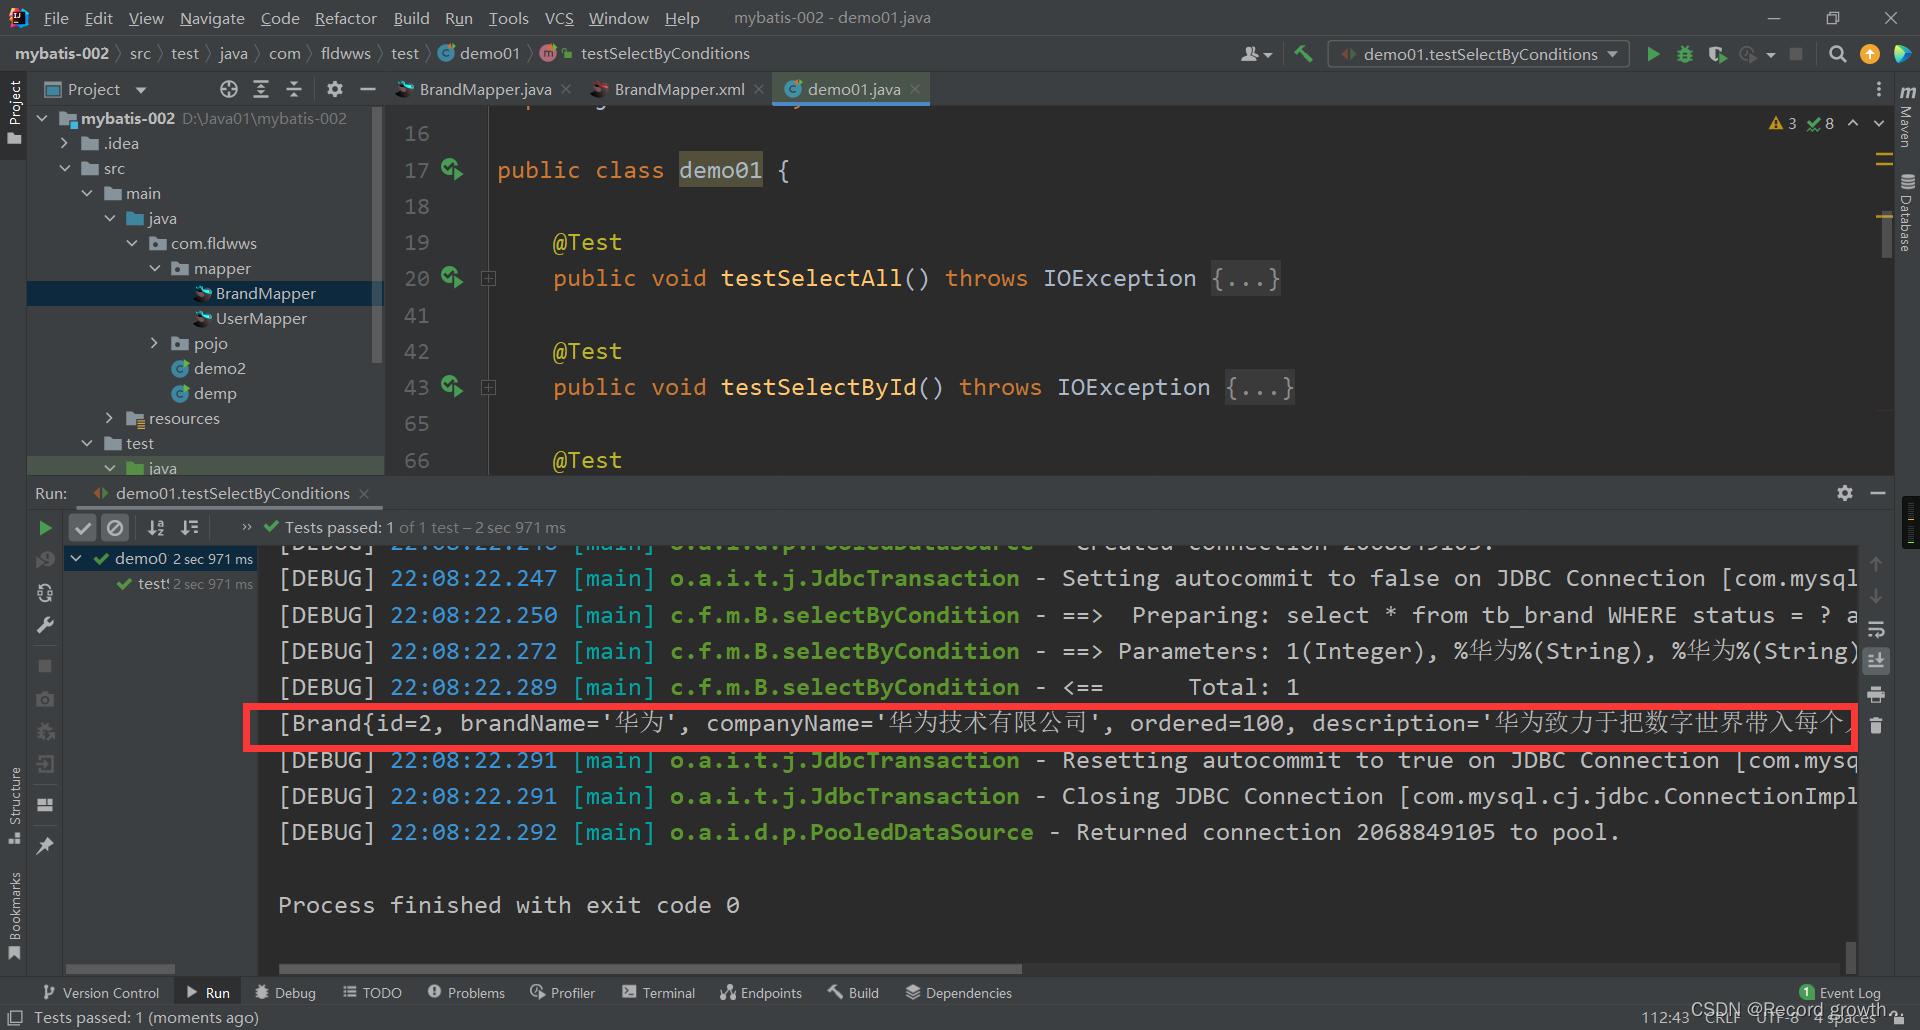Click the editor vertical scrollbar thumb
1920x1030 pixels.
click(x=1886, y=235)
